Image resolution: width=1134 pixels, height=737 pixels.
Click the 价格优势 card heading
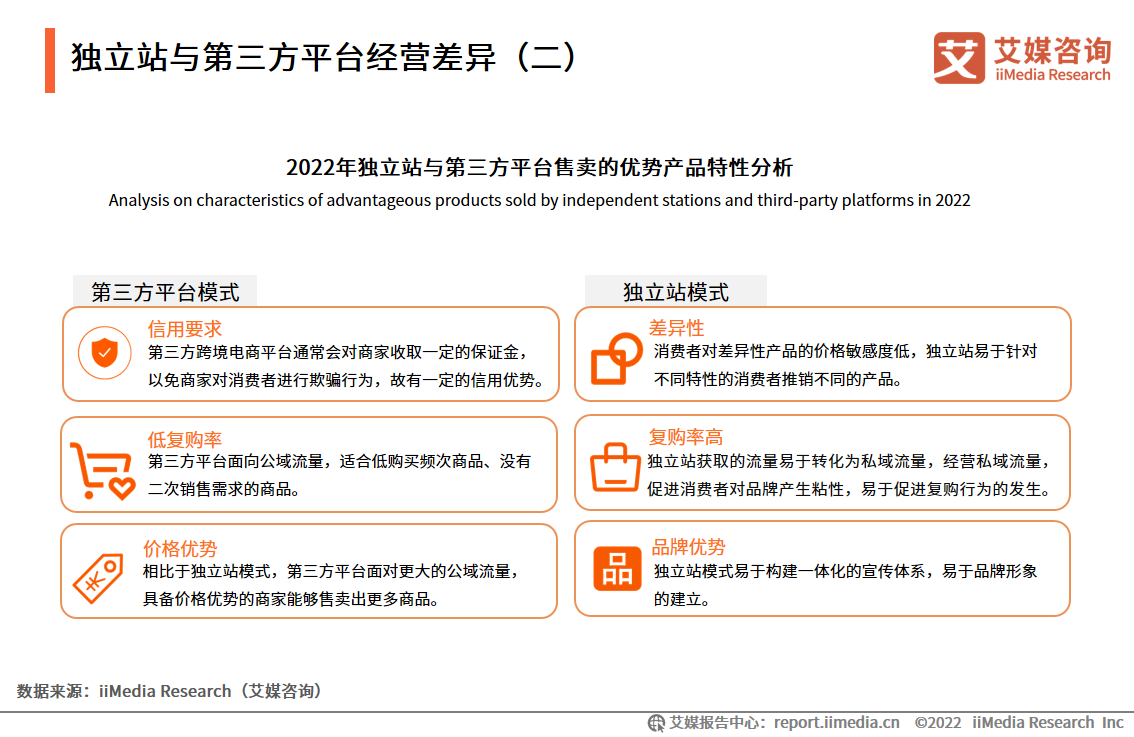pyautogui.click(x=179, y=548)
